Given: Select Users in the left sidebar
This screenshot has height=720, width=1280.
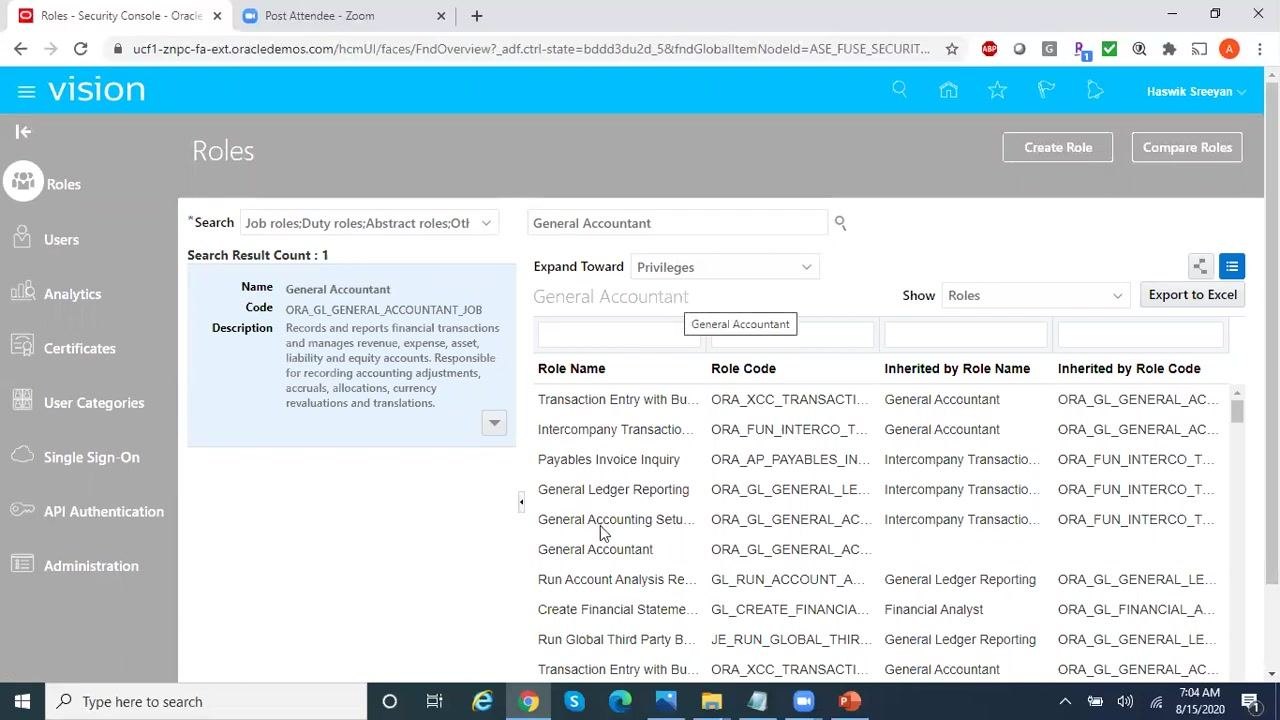Looking at the screenshot, I should coord(61,239).
